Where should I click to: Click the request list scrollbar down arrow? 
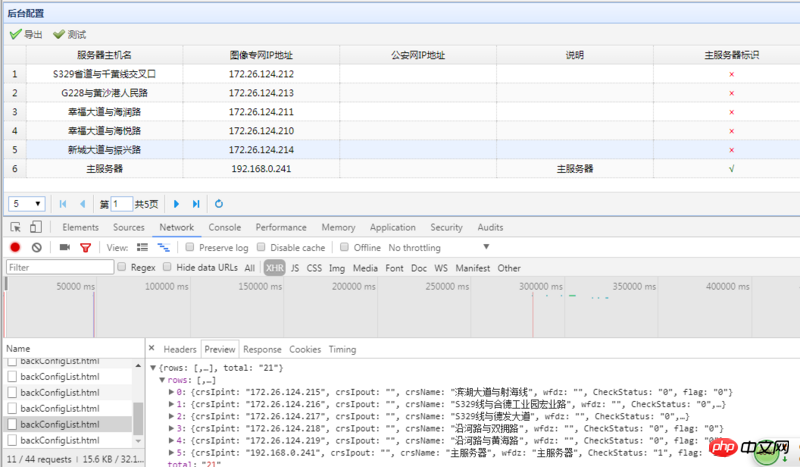click(138, 440)
